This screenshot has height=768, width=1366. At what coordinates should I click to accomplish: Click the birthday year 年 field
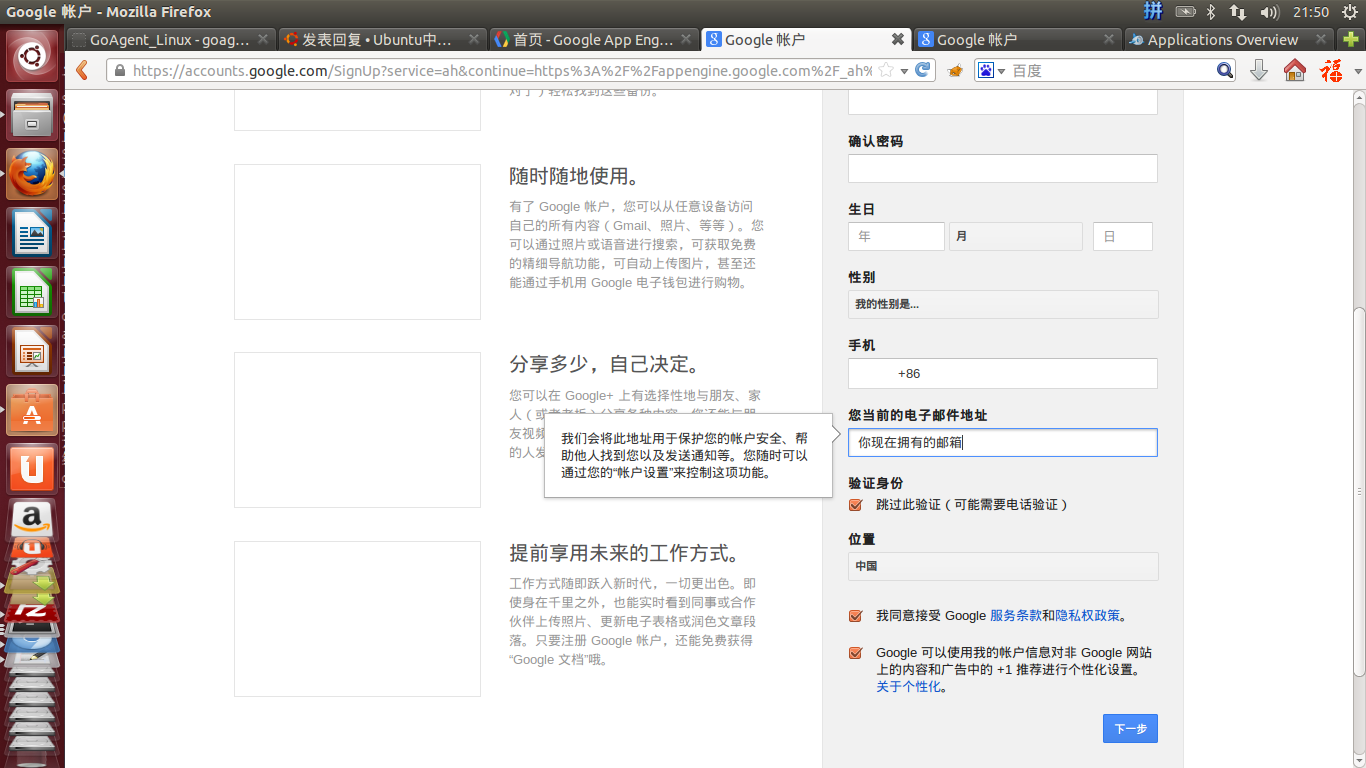pyautogui.click(x=896, y=236)
